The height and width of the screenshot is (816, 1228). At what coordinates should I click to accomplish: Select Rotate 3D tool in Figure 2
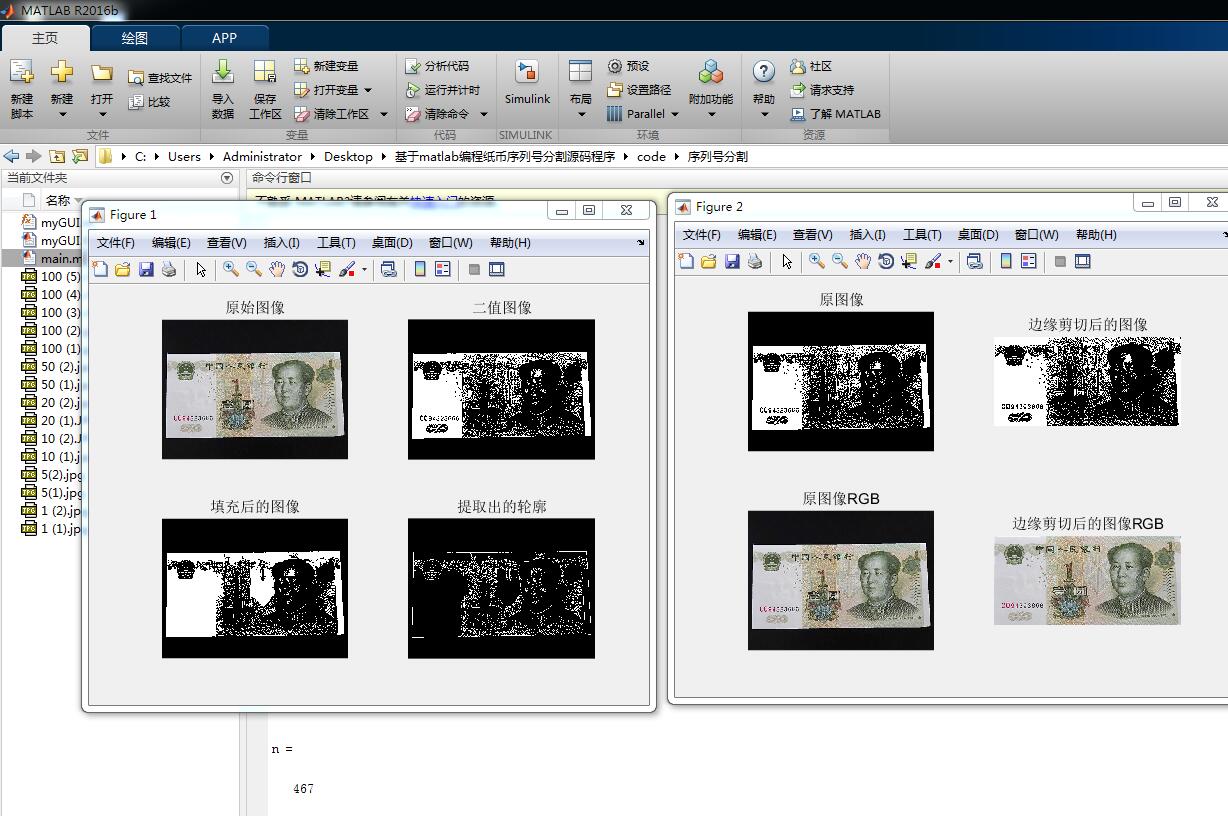[x=886, y=261]
